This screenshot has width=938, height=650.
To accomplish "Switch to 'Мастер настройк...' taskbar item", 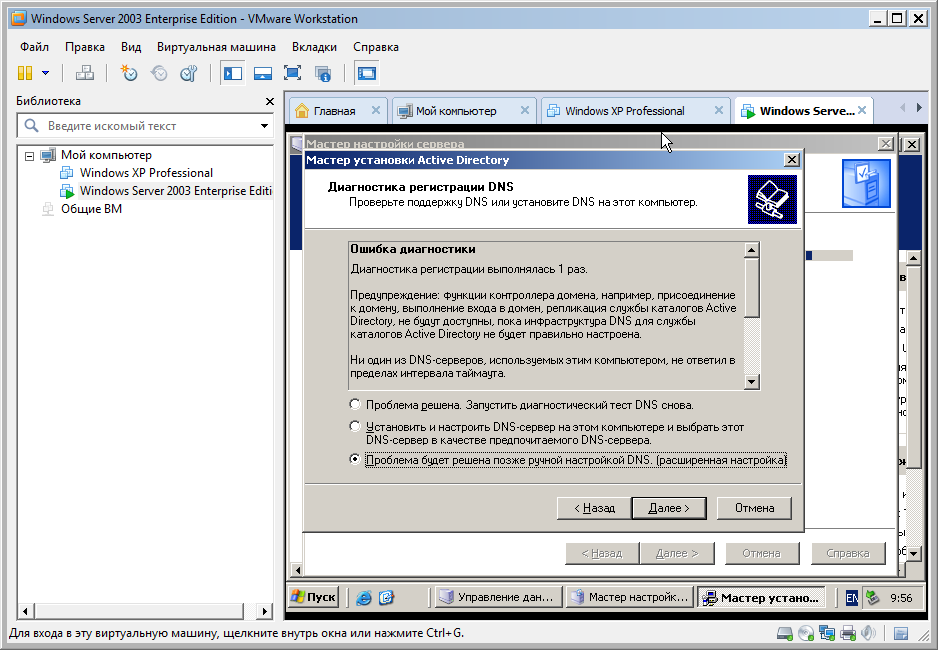I will 630,597.
